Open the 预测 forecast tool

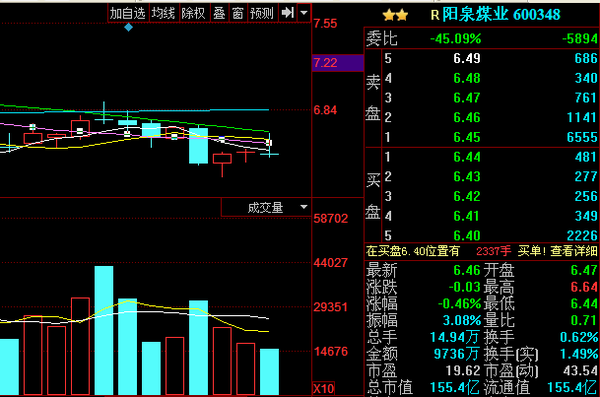pos(262,13)
